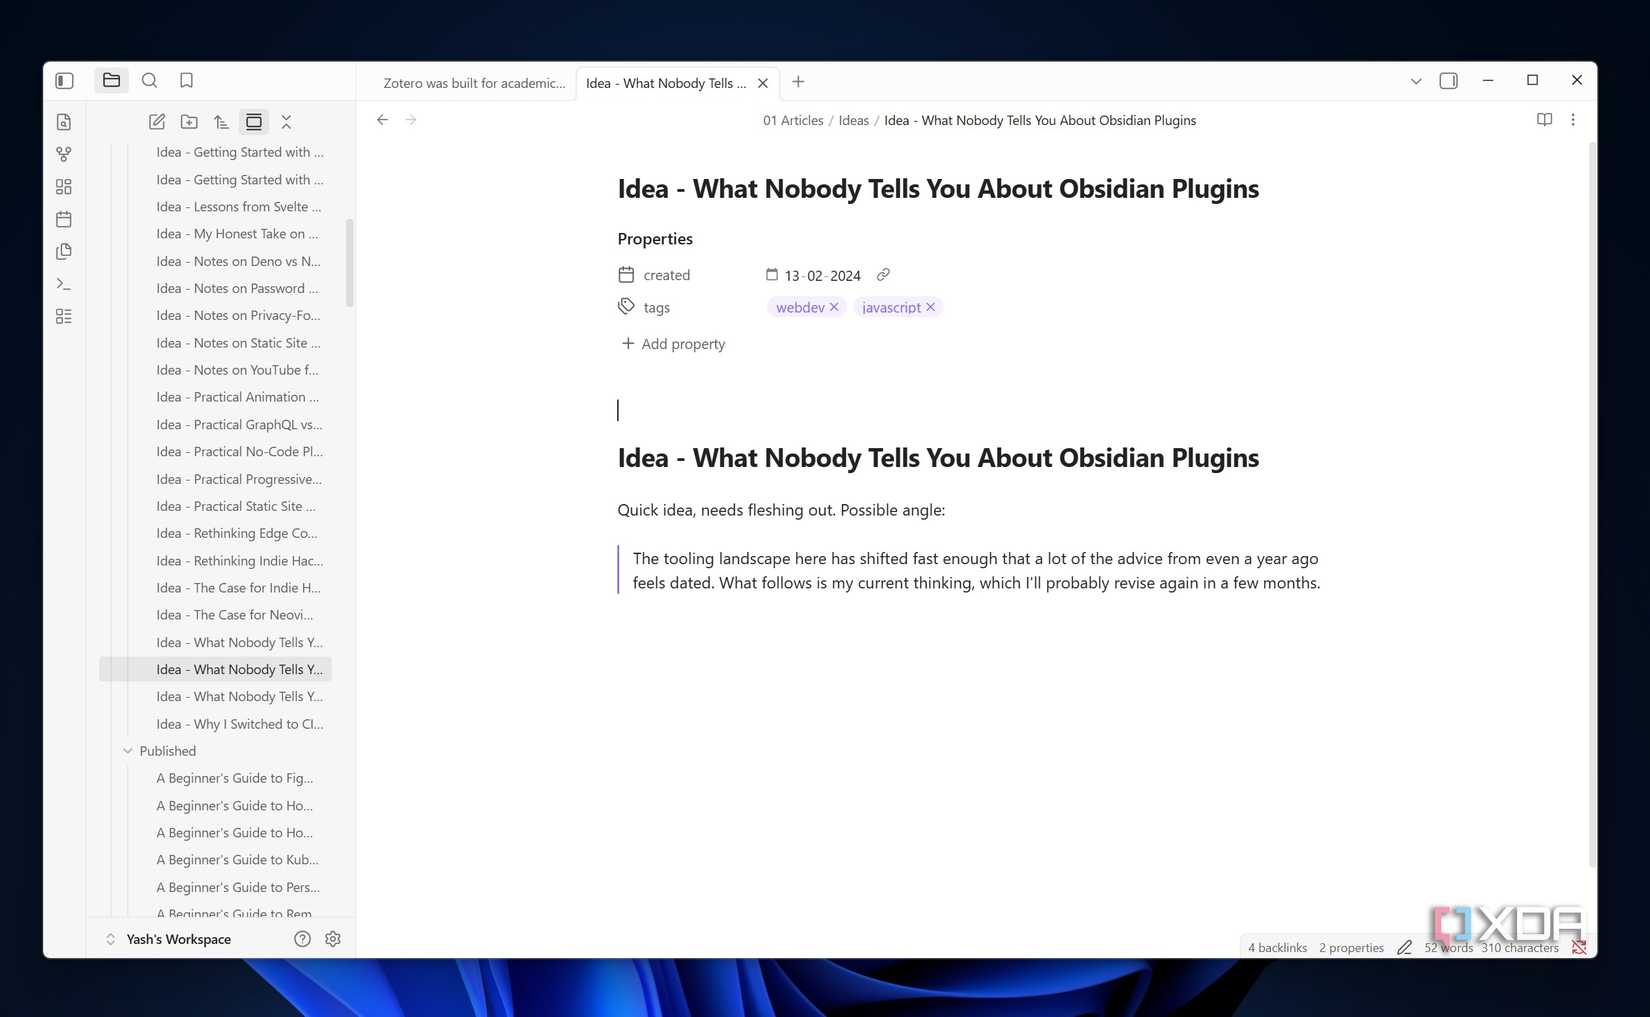Open note more options three-dot menu
The width and height of the screenshot is (1650, 1017).
1573,120
